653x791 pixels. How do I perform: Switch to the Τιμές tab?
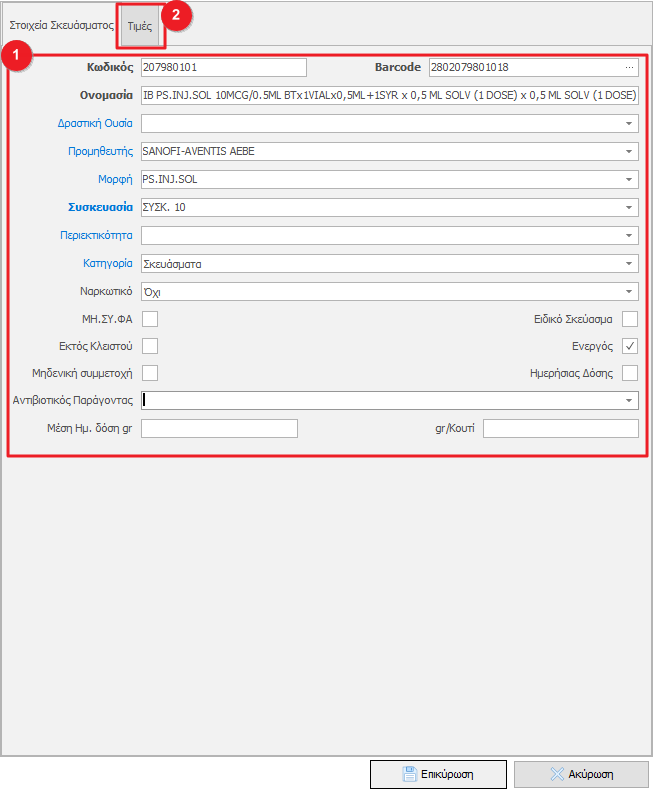[x=139, y=27]
